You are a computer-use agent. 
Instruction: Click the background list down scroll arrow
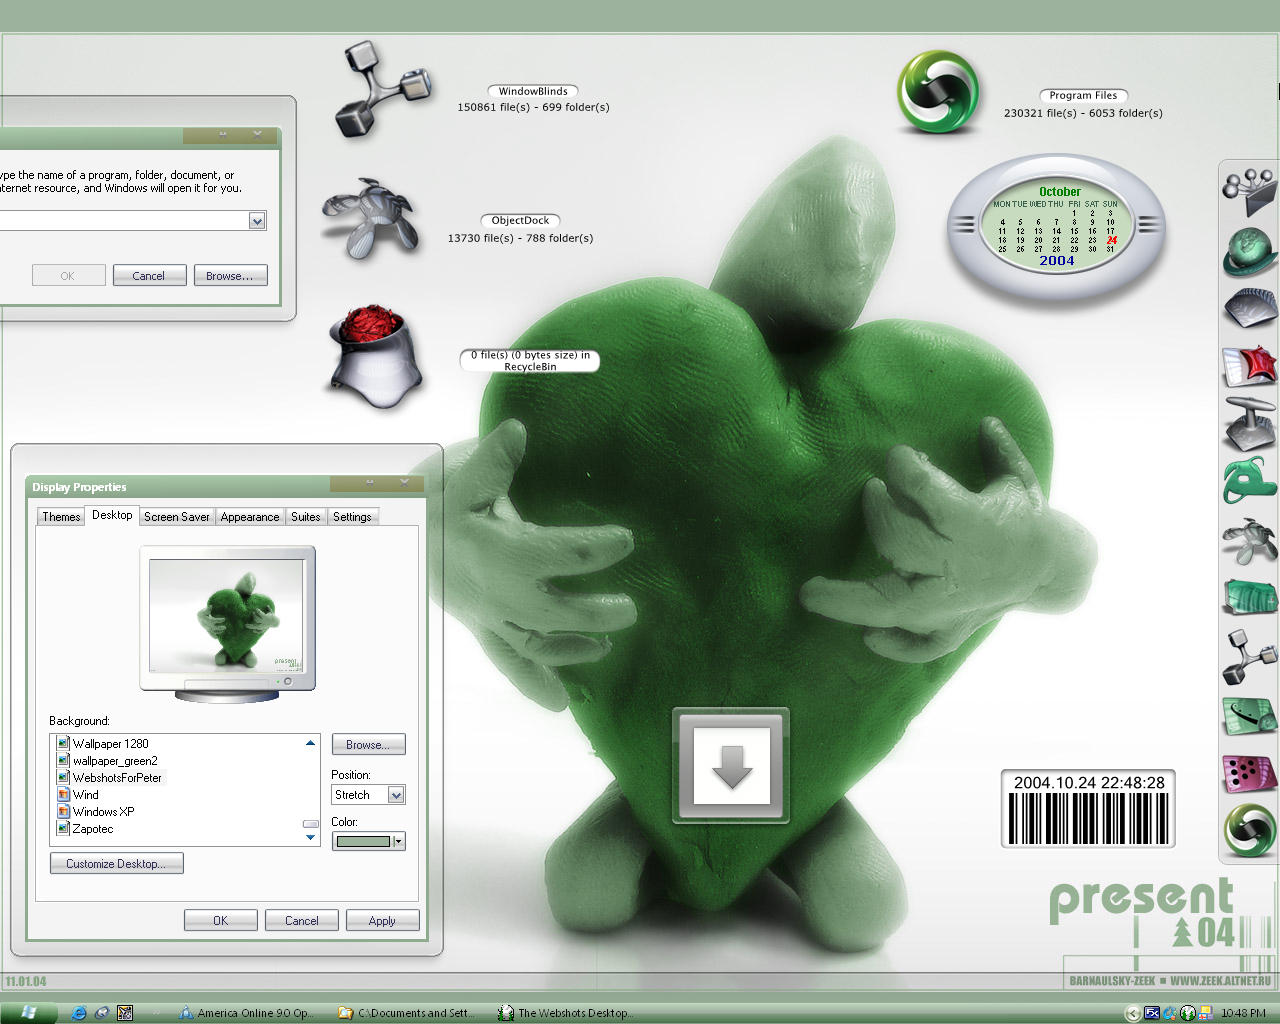click(x=310, y=838)
